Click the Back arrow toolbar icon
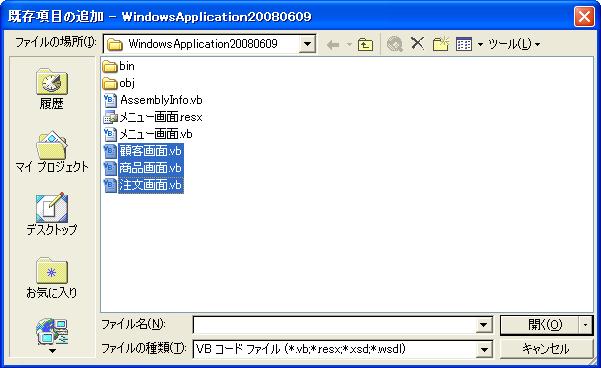Image resolution: width=601 pixels, height=368 pixels. point(333,45)
